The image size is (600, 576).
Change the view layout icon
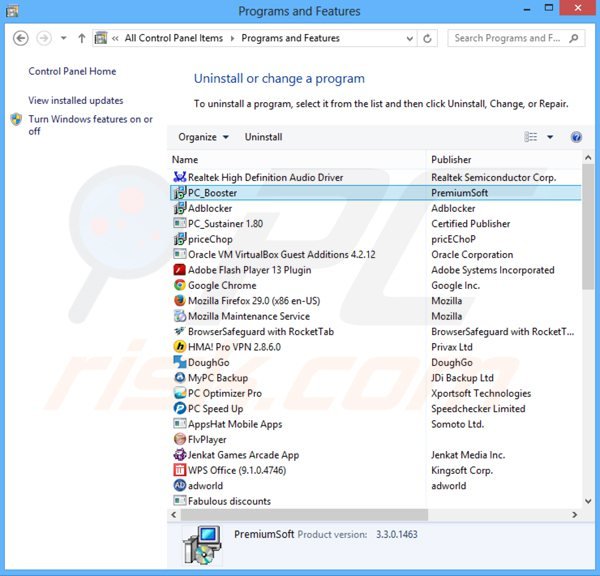531,137
